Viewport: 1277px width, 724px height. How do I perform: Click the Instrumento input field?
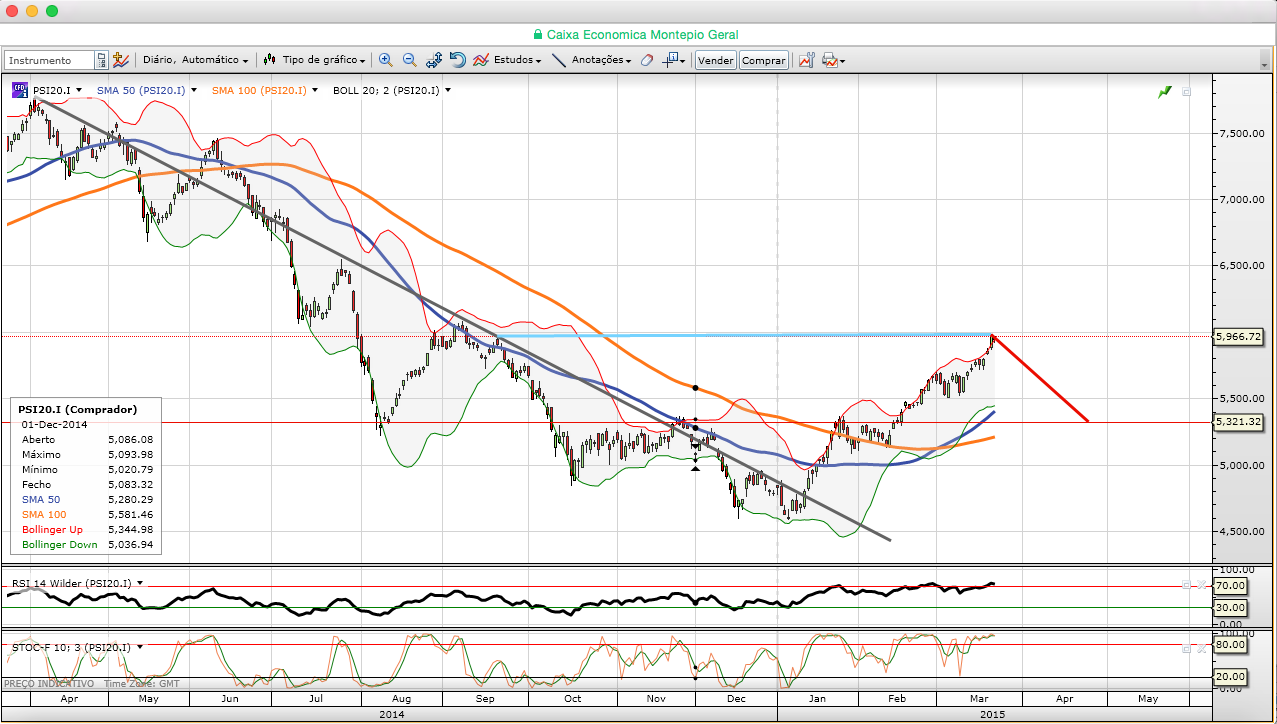(x=49, y=60)
